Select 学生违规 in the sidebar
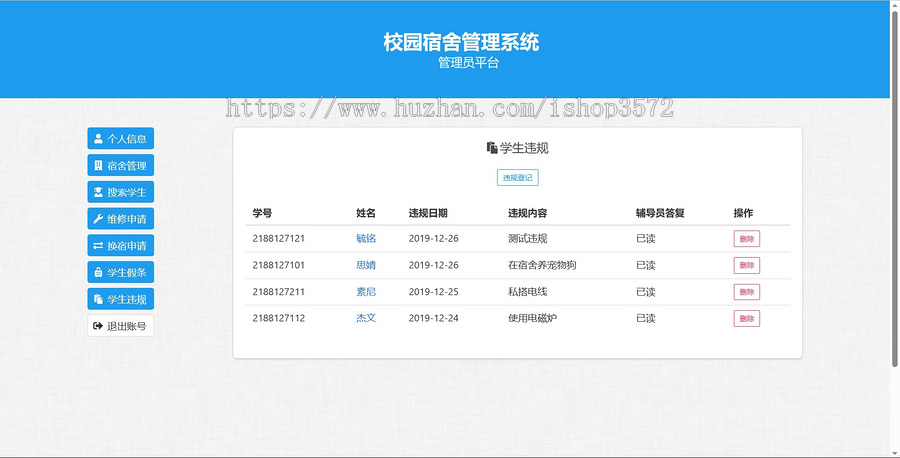 point(121,299)
